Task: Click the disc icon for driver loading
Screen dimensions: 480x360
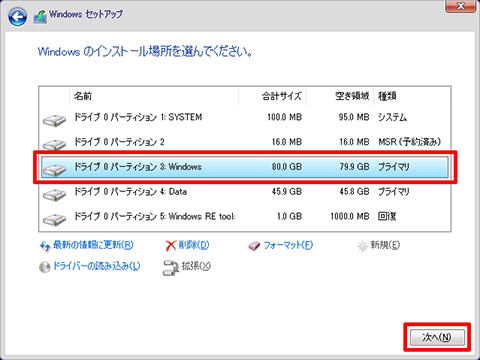Action: [45, 267]
